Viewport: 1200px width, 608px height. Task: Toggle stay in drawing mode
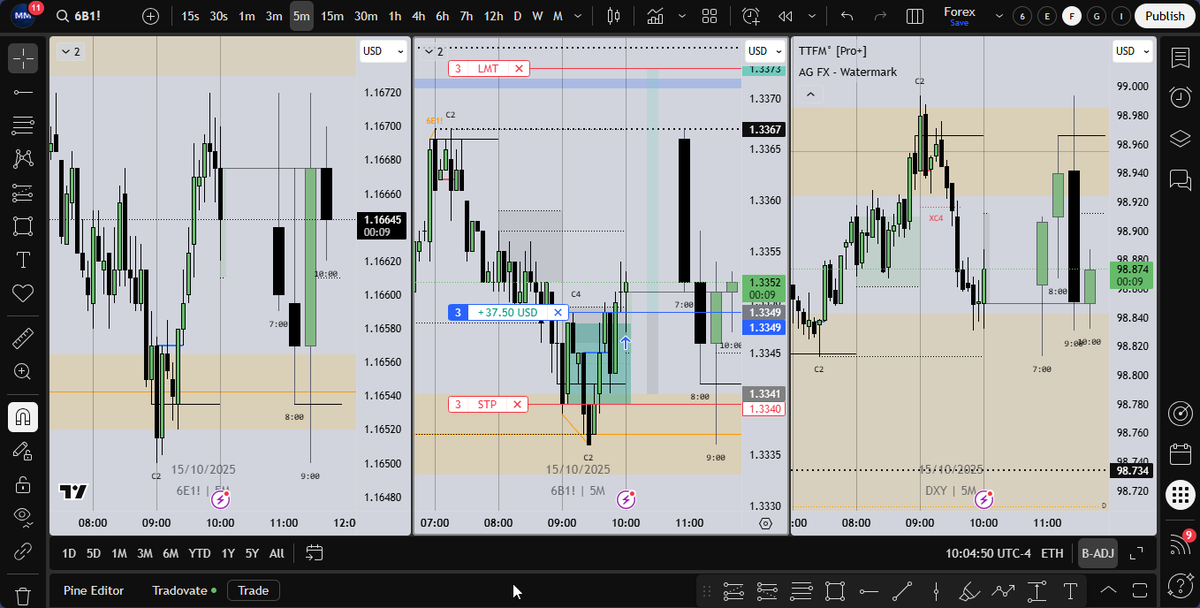coord(23,450)
